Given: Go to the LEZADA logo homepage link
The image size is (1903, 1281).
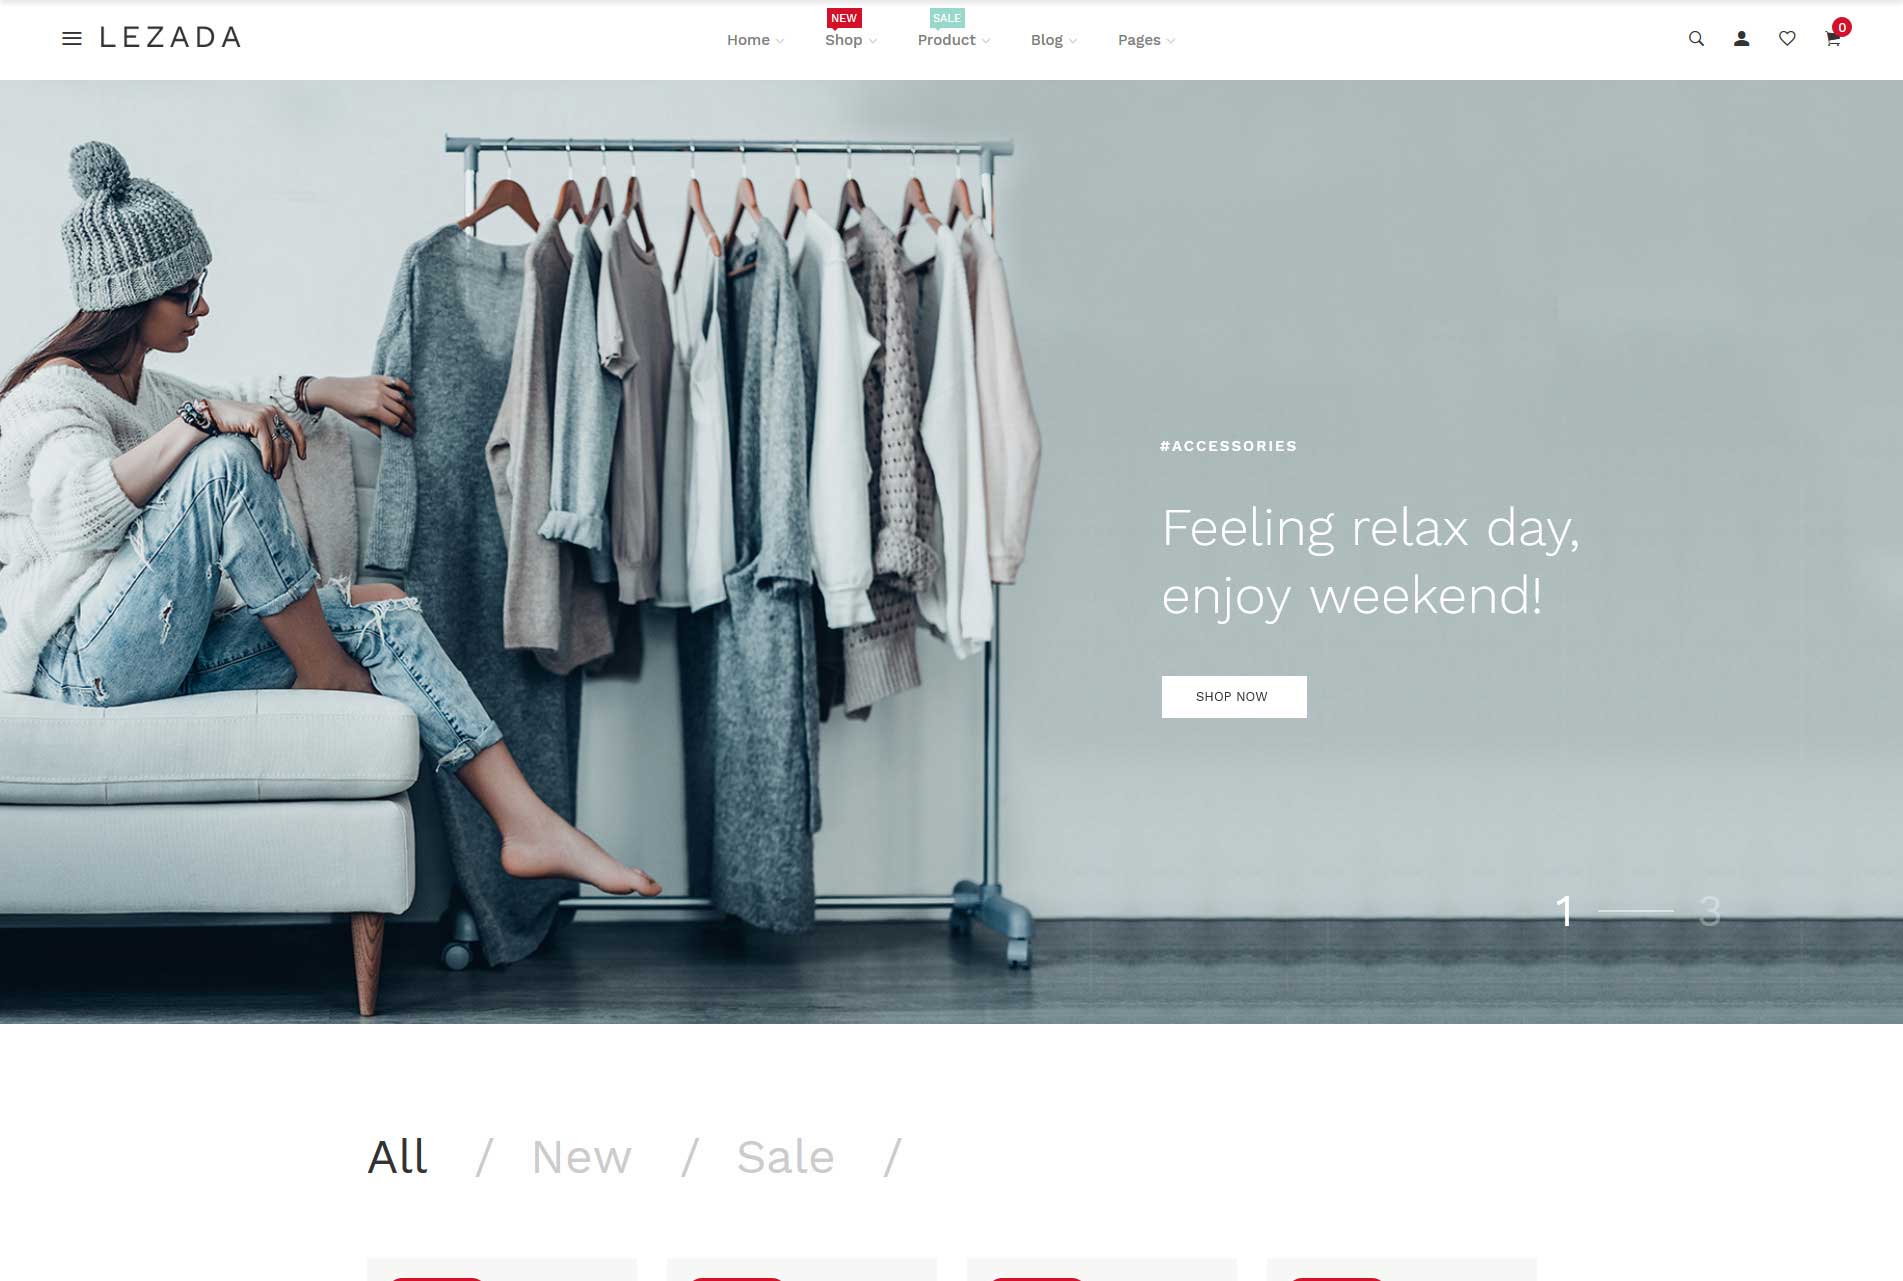Looking at the screenshot, I should pos(170,38).
